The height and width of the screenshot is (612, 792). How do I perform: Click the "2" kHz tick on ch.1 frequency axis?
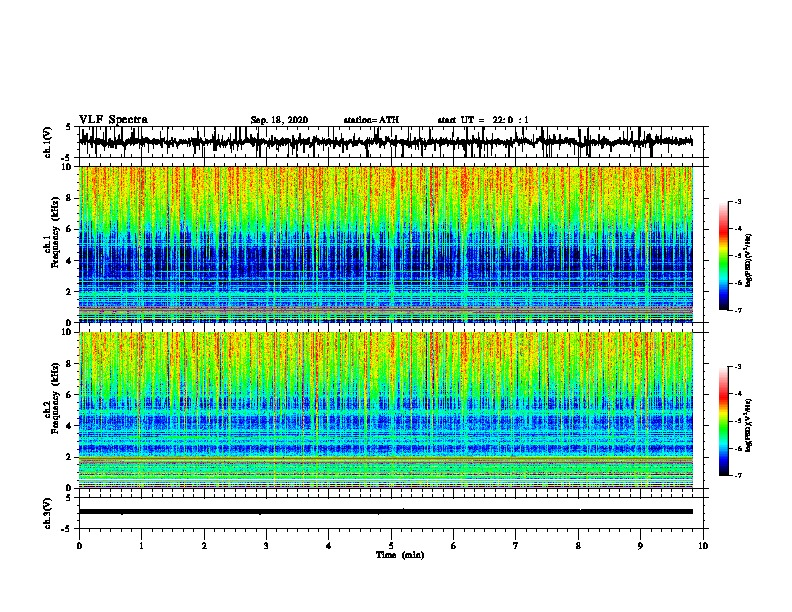click(70, 291)
